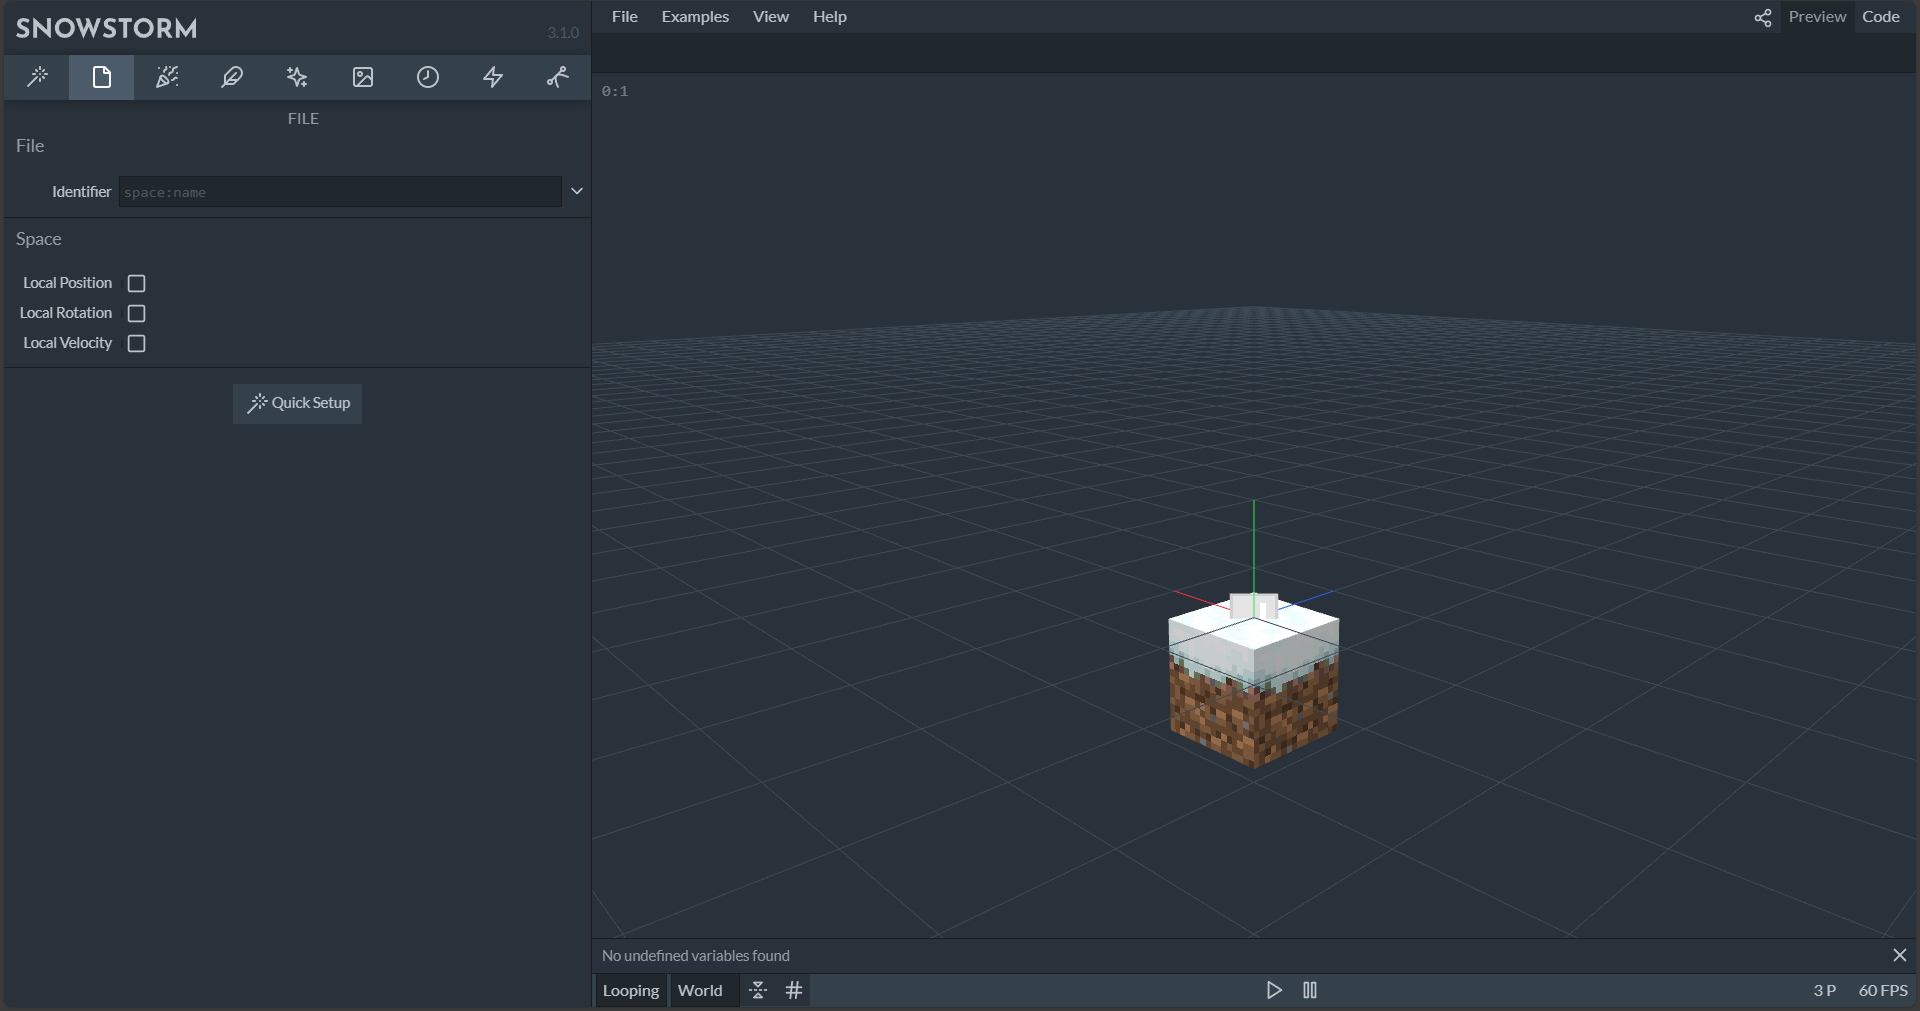Viewport: 1920px width, 1011px height.
Task: Click the Quick Setup button
Action: pyautogui.click(x=298, y=403)
